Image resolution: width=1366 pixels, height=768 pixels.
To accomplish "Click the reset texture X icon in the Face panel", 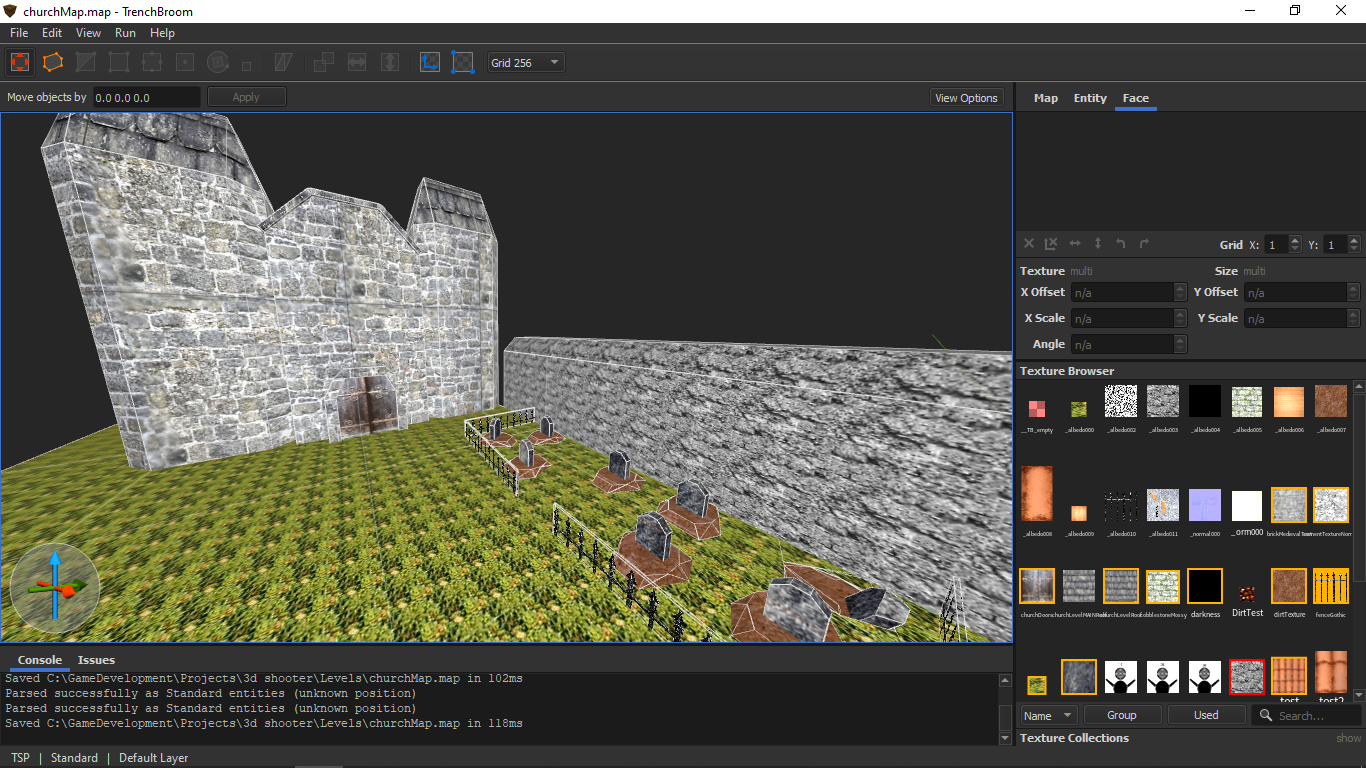I will click(1029, 244).
